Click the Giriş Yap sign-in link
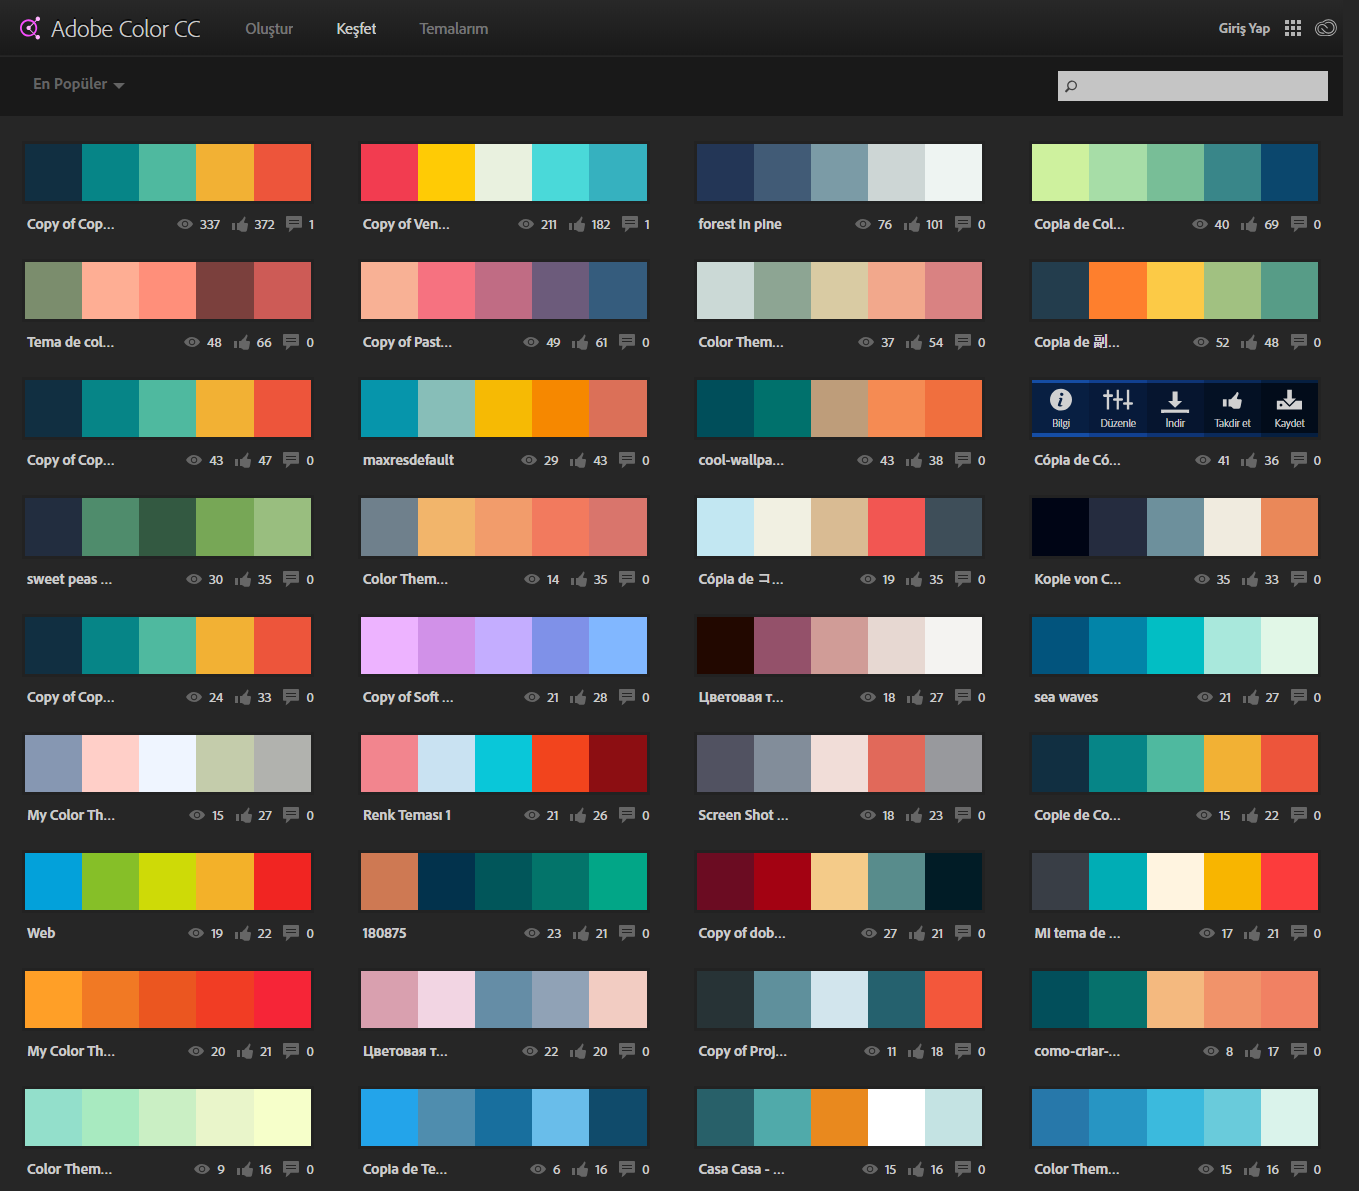This screenshot has height=1191, width=1359. pyautogui.click(x=1244, y=28)
